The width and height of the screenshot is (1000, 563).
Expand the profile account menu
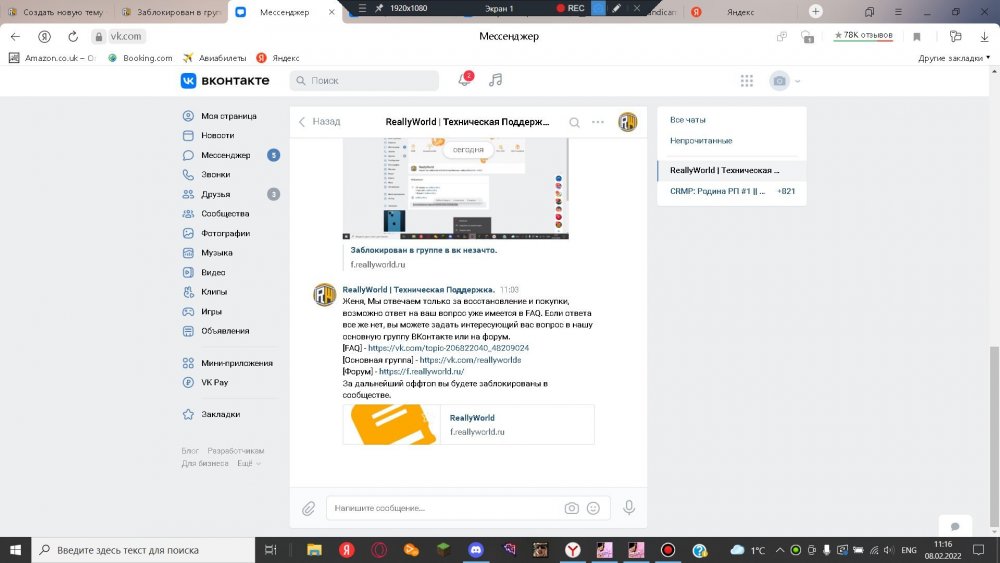pyautogui.click(x=784, y=81)
